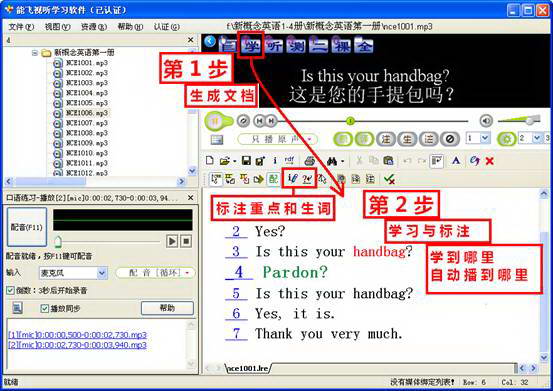Click the mark new word icon
This screenshot has height=391, width=553.
pyautogui.click(x=307, y=179)
